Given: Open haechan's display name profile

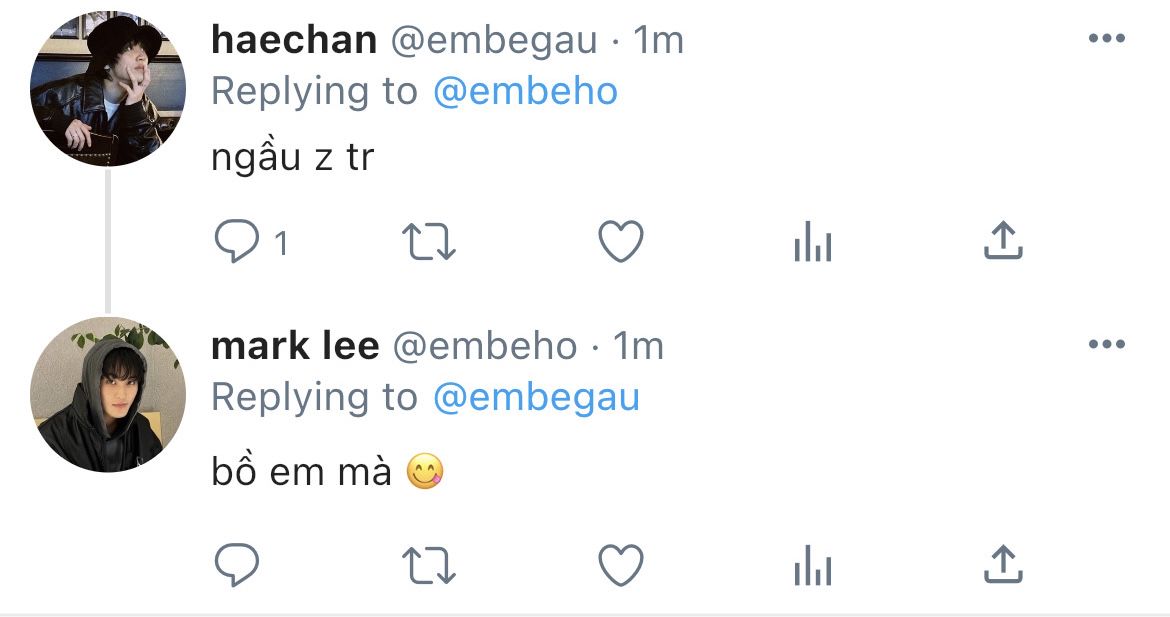Looking at the screenshot, I should tap(294, 40).
